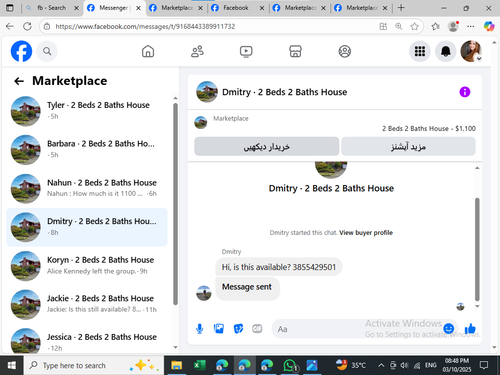Open the Nahun 2 Beds 2 Baths conversation

pyautogui.click(x=87, y=188)
